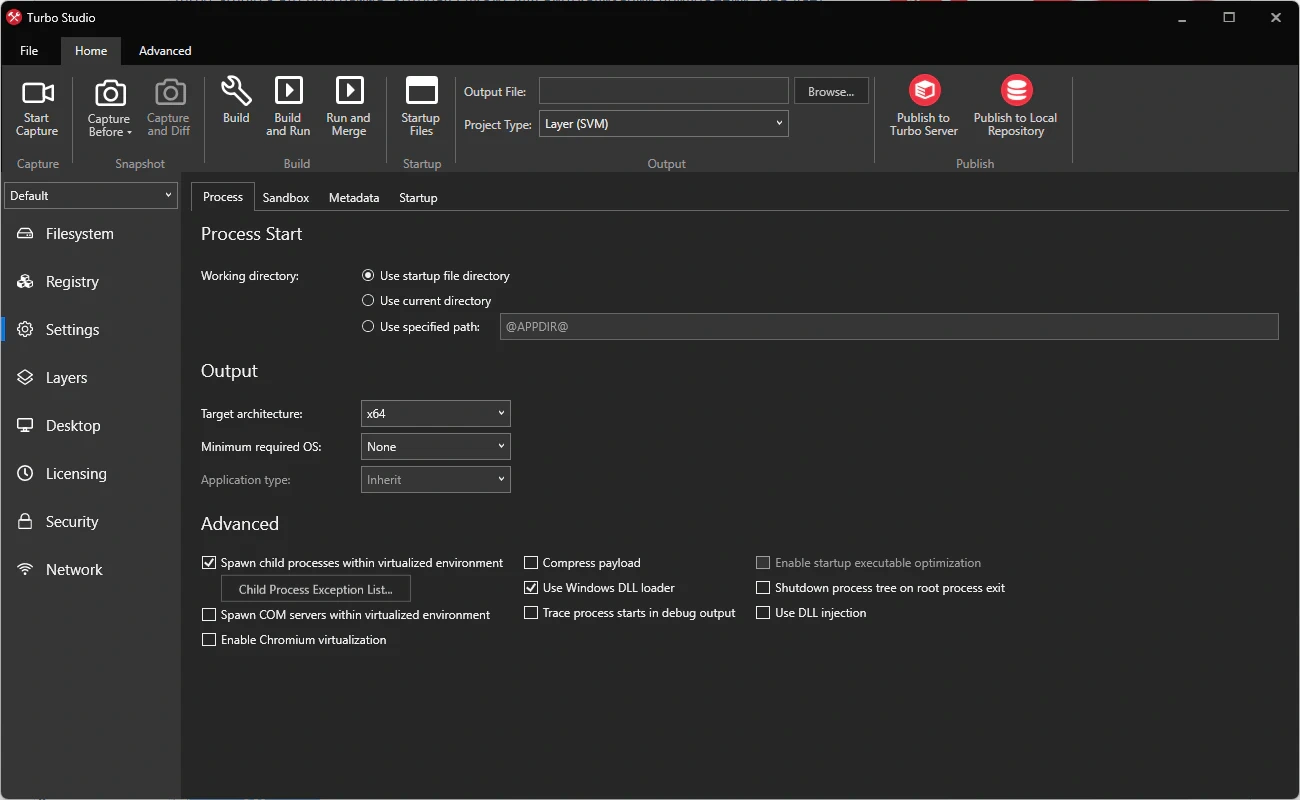Select Use current directory radio button
1300x800 pixels.
pyautogui.click(x=368, y=301)
